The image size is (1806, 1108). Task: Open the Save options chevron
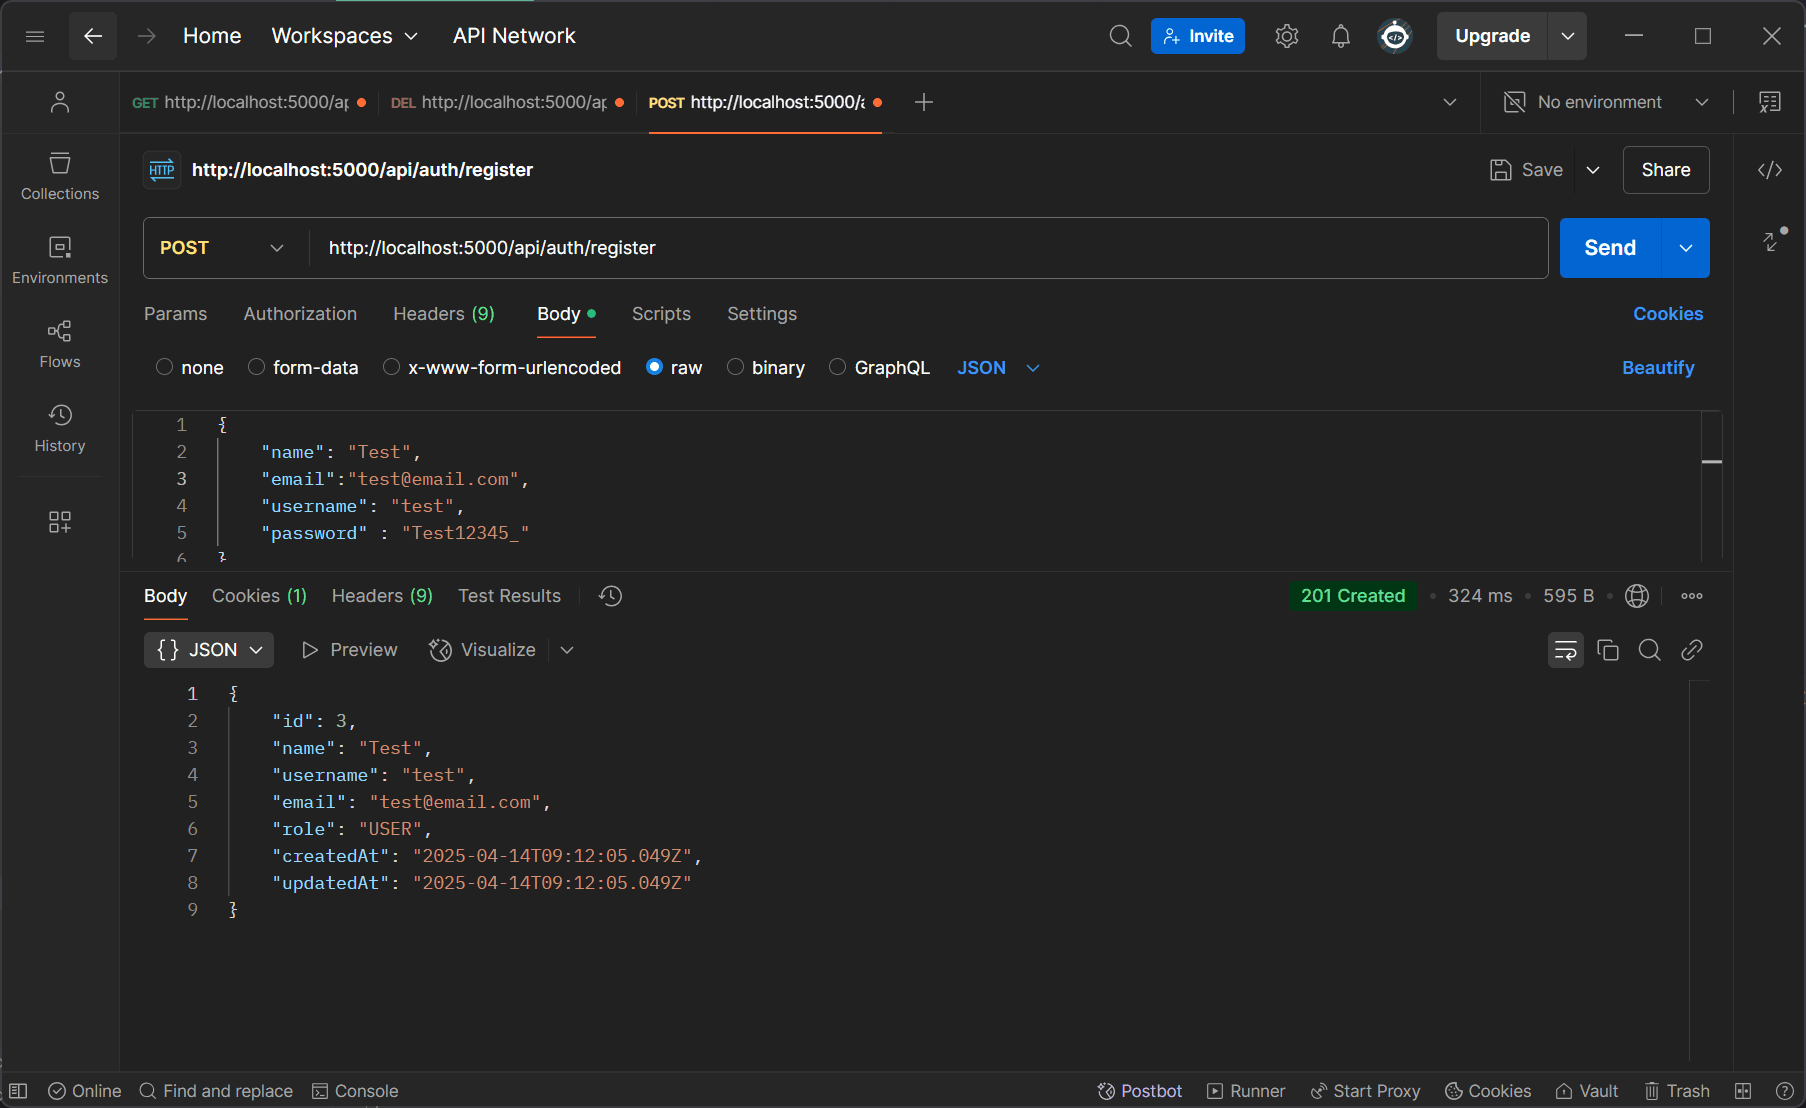pyautogui.click(x=1593, y=170)
